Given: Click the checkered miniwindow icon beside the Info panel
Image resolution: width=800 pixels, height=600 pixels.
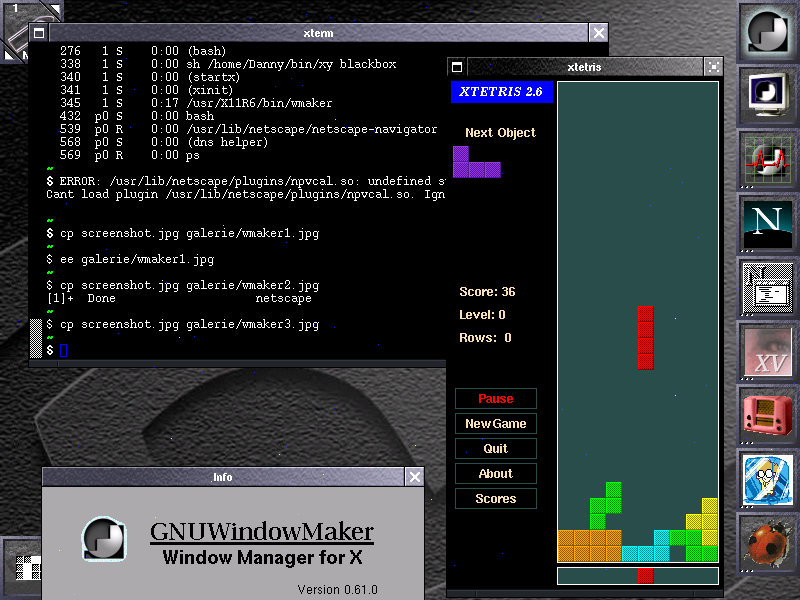Looking at the screenshot, I should point(20,566).
